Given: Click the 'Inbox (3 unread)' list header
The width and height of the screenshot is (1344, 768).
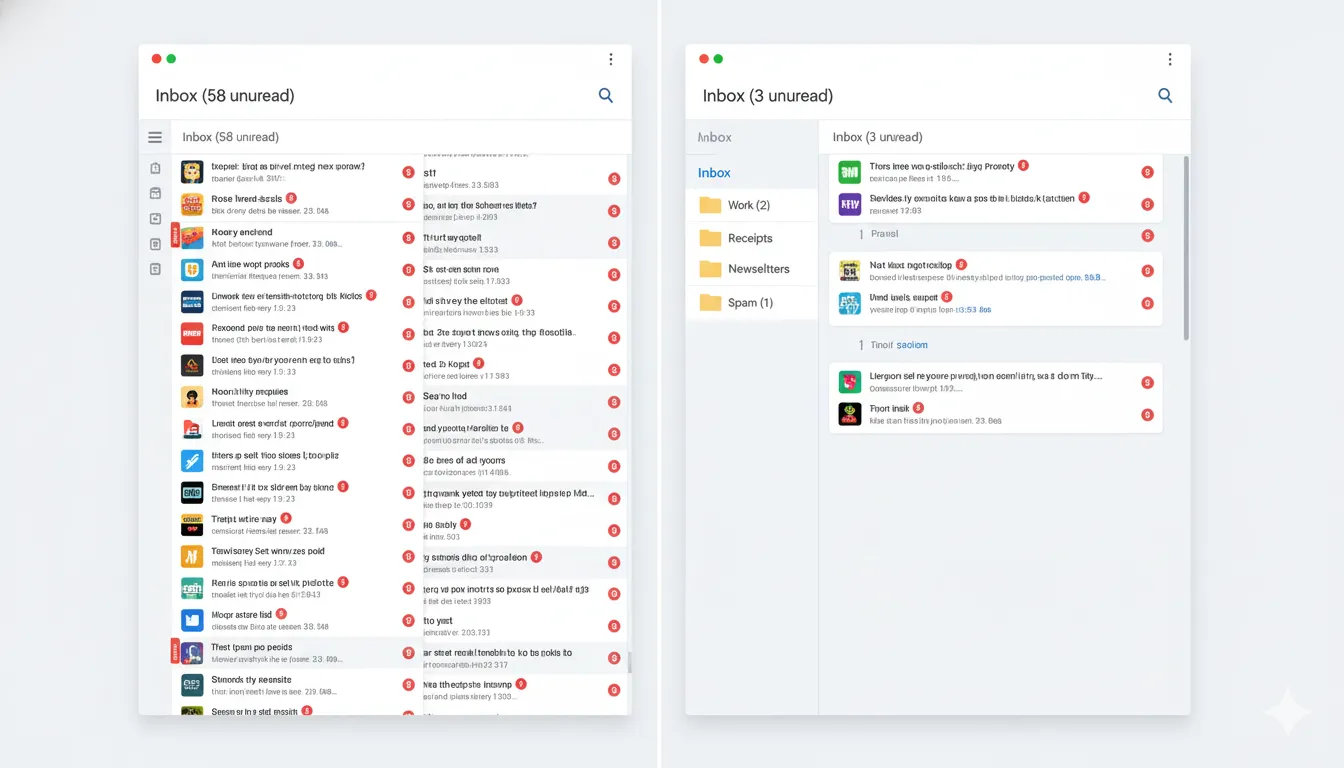Looking at the screenshot, I should point(877,137).
